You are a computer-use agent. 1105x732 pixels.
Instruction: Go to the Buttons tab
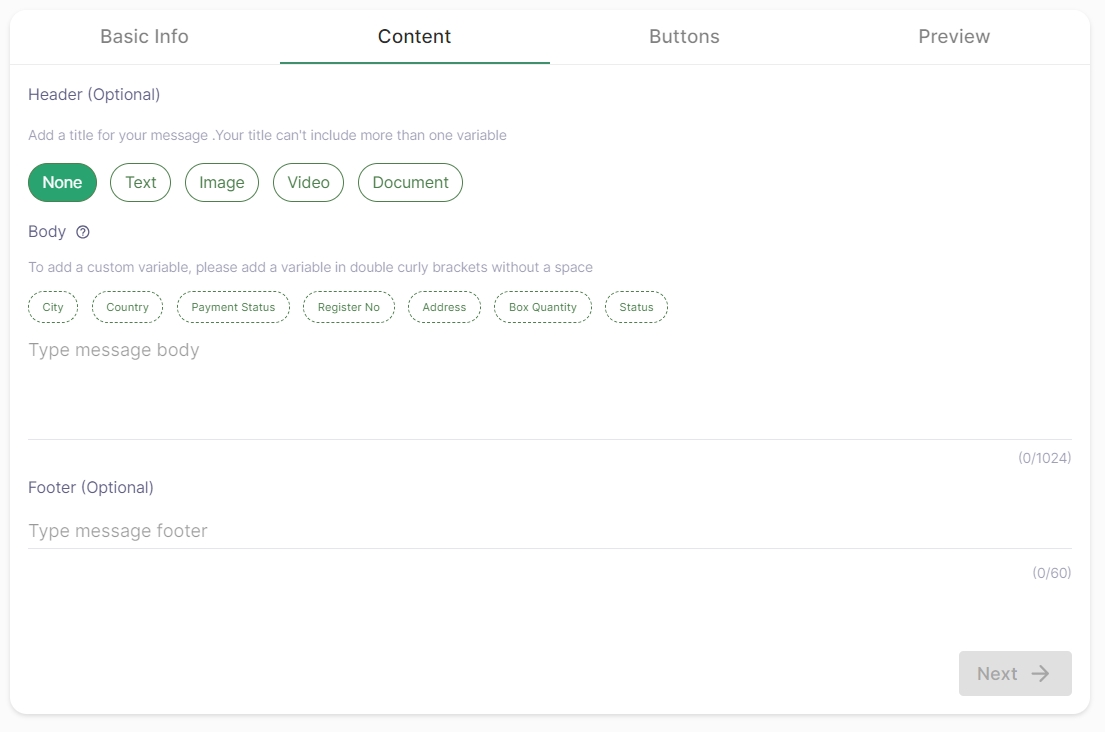tap(684, 37)
